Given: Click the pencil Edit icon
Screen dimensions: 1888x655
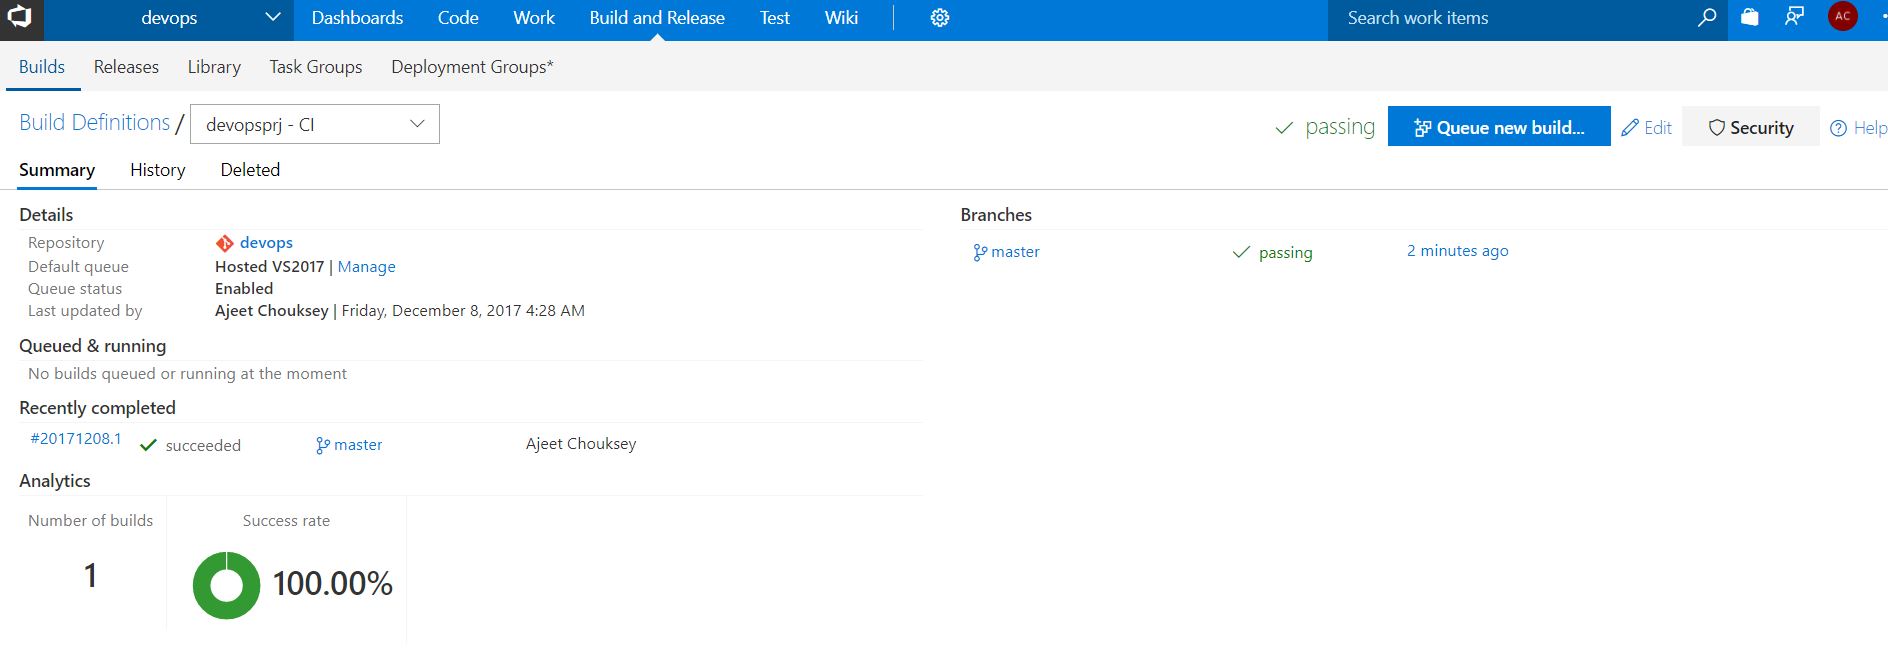Looking at the screenshot, I should coord(1630,128).
